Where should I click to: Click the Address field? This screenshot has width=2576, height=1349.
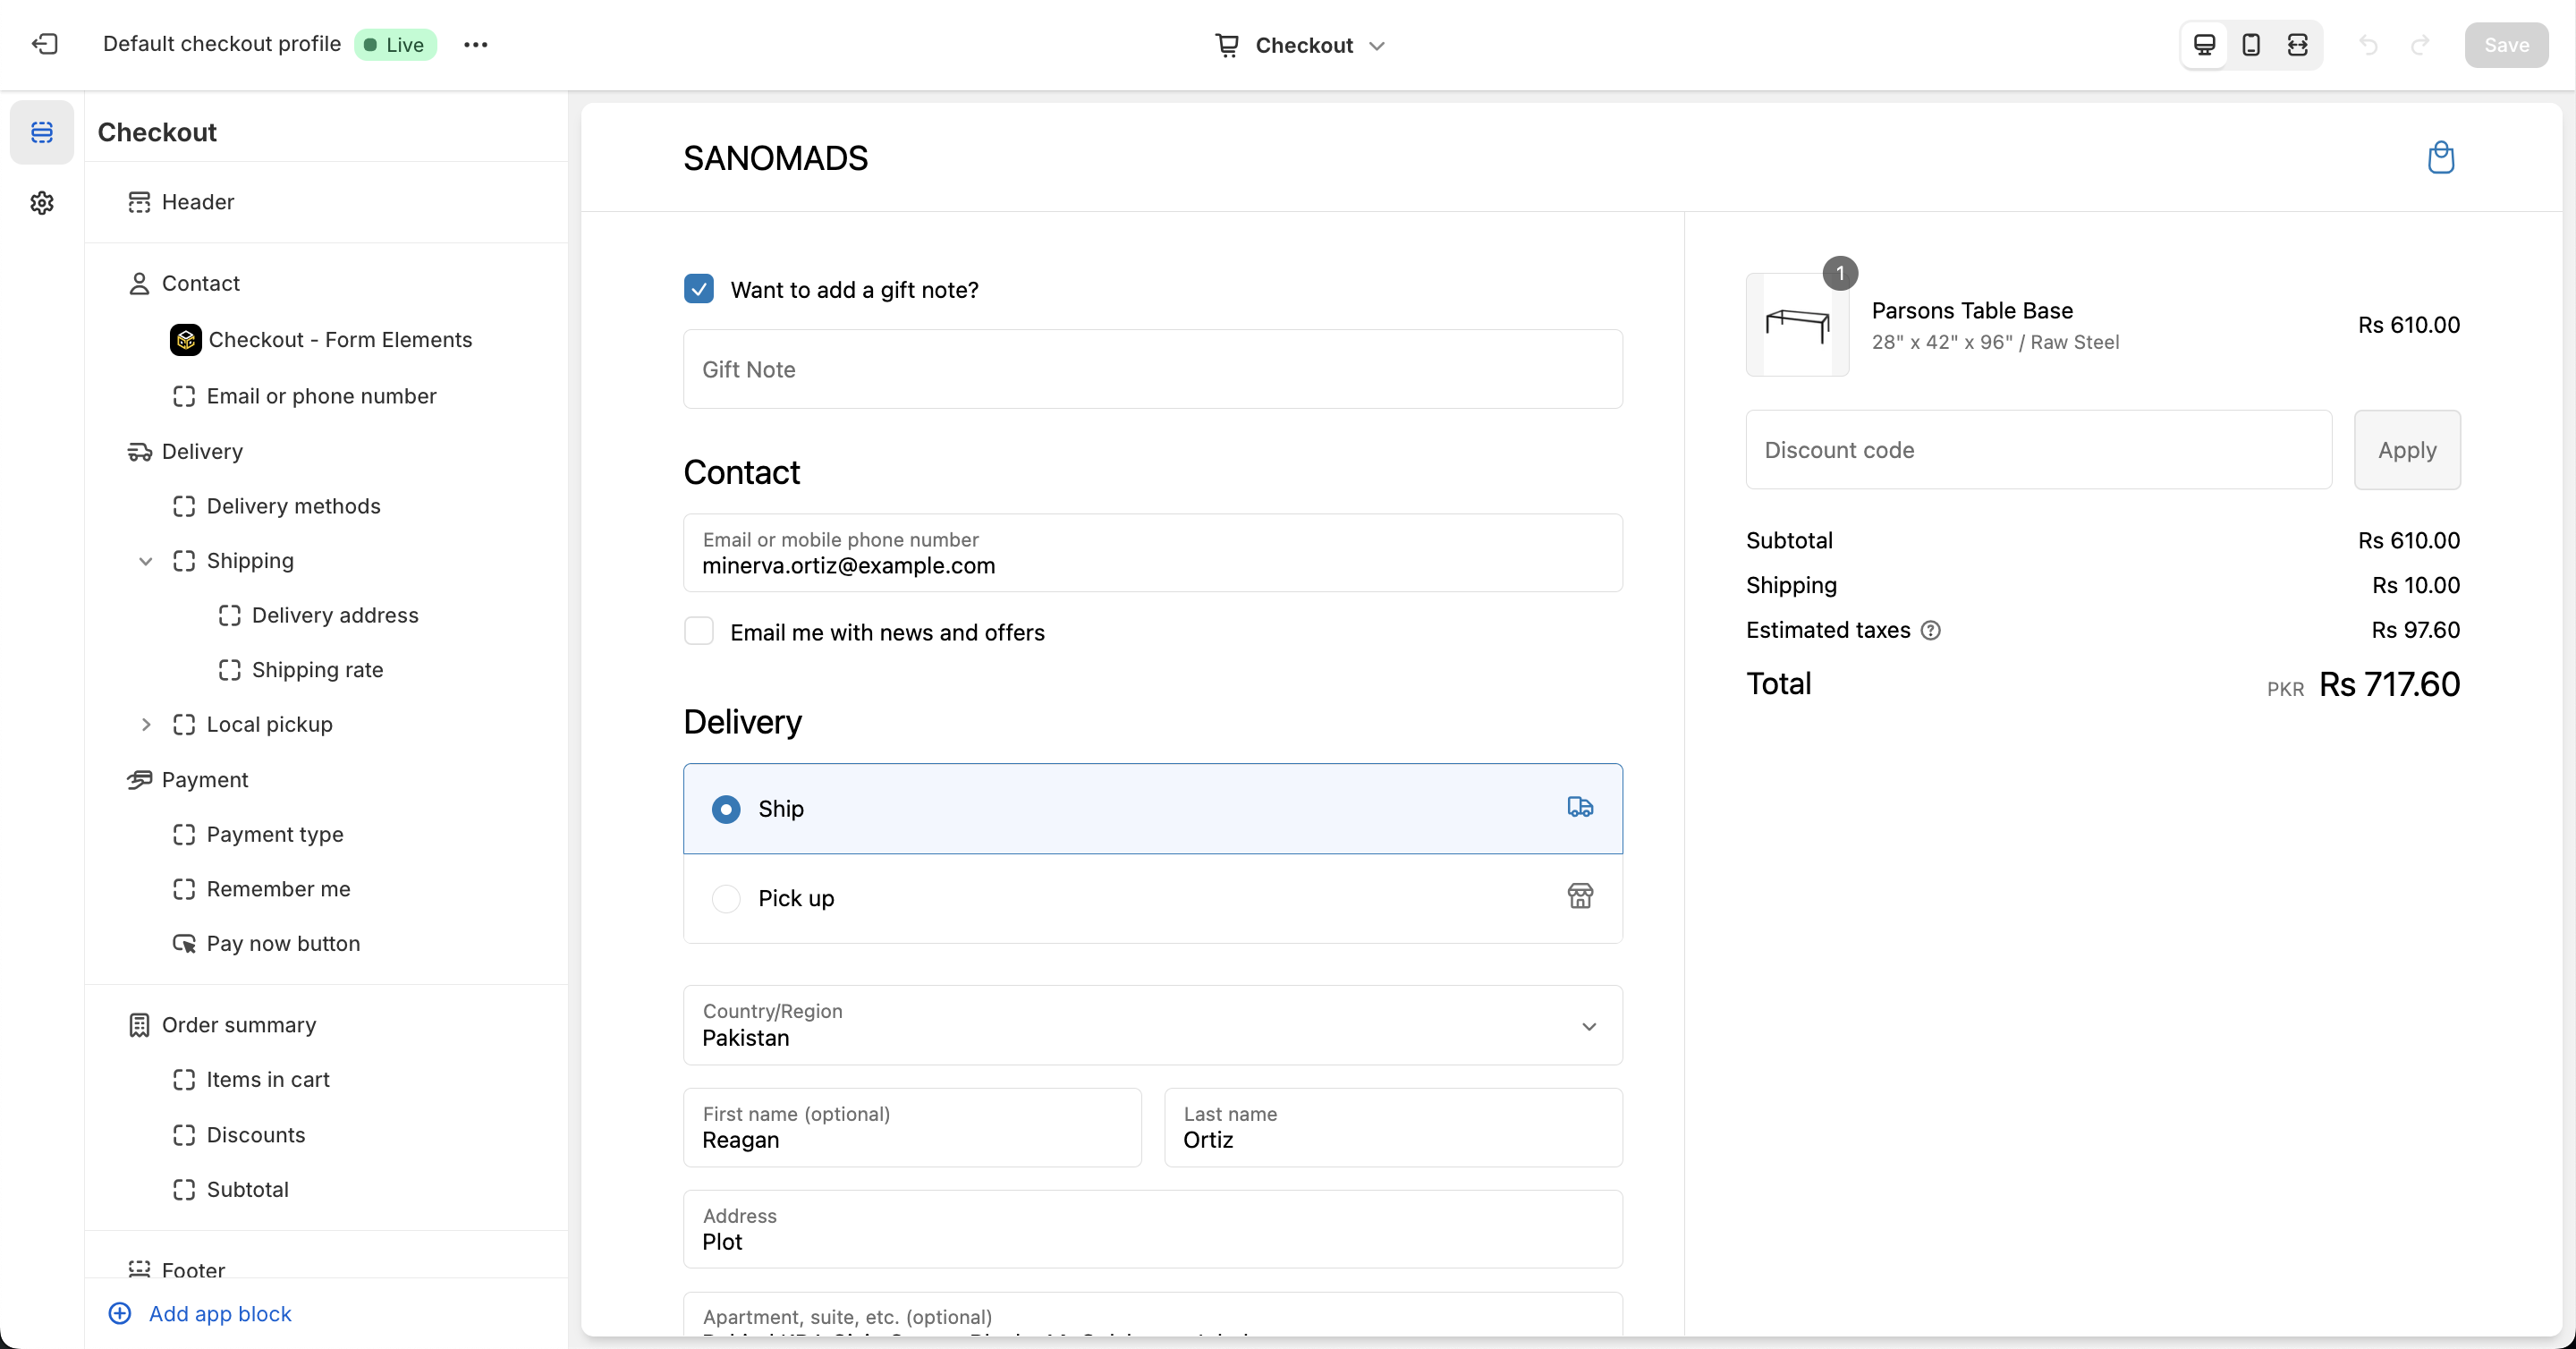click(1153, 1229)
